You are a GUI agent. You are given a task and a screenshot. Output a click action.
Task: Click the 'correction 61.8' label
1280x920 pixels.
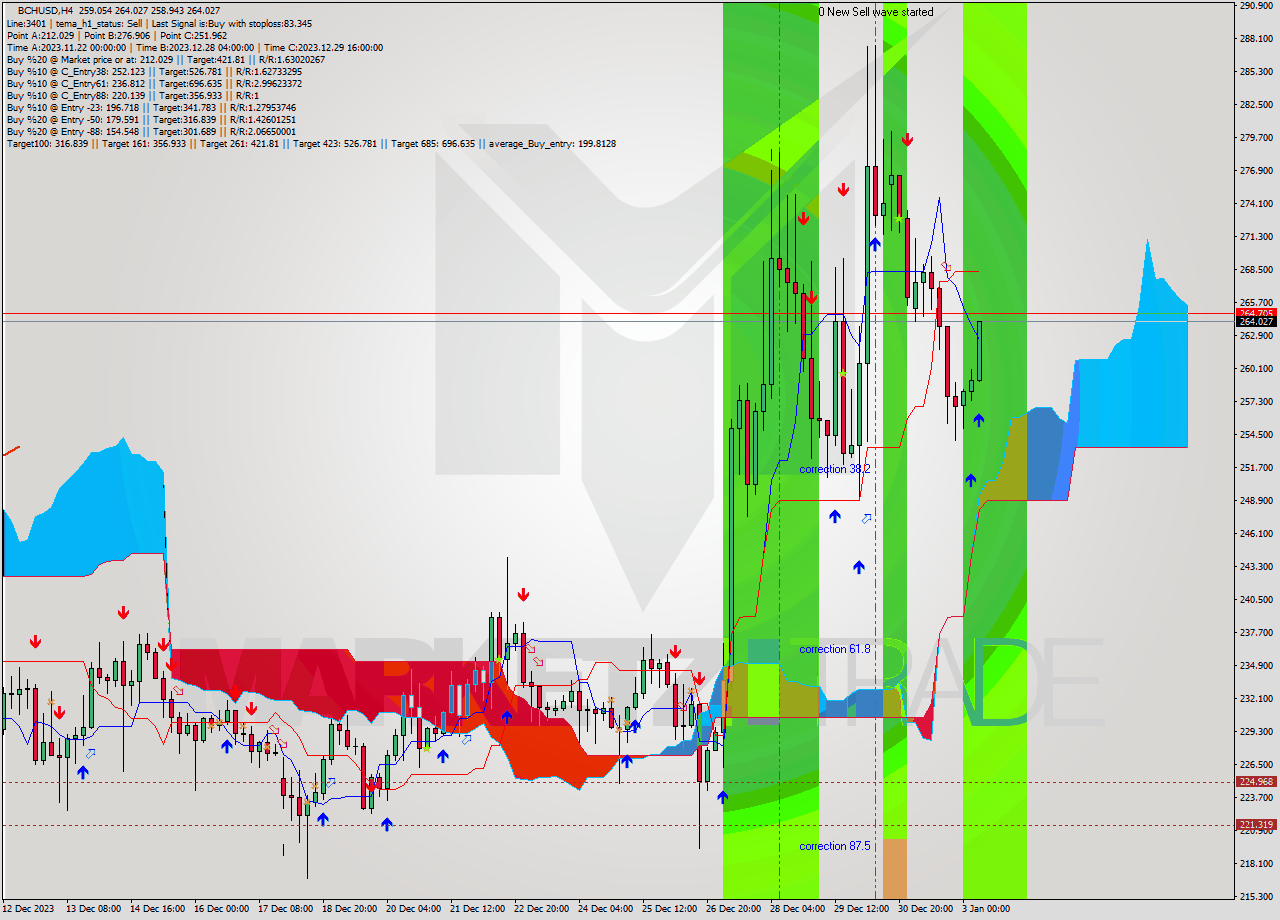click(835, 649)
